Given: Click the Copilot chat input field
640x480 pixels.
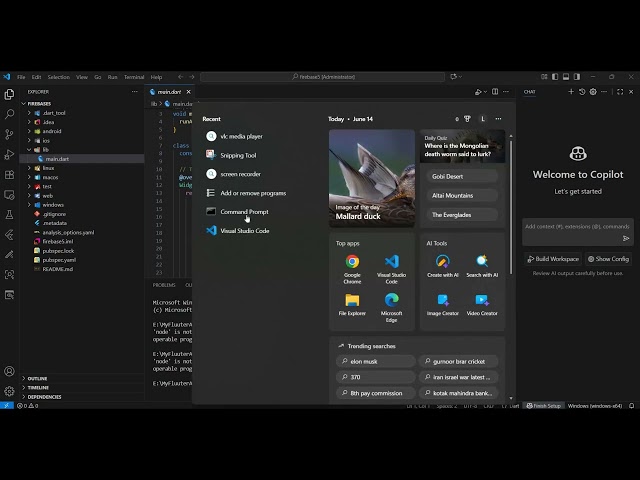Looking at the screenshot, I should pos(578,232).
